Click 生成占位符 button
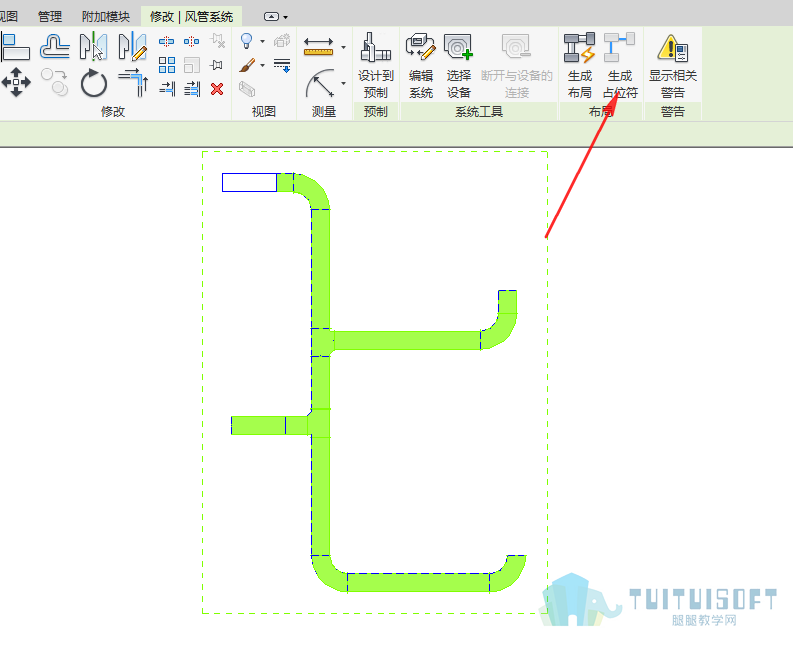The height and width of the screenshot is (652, 793). click(x=620, y=66)
